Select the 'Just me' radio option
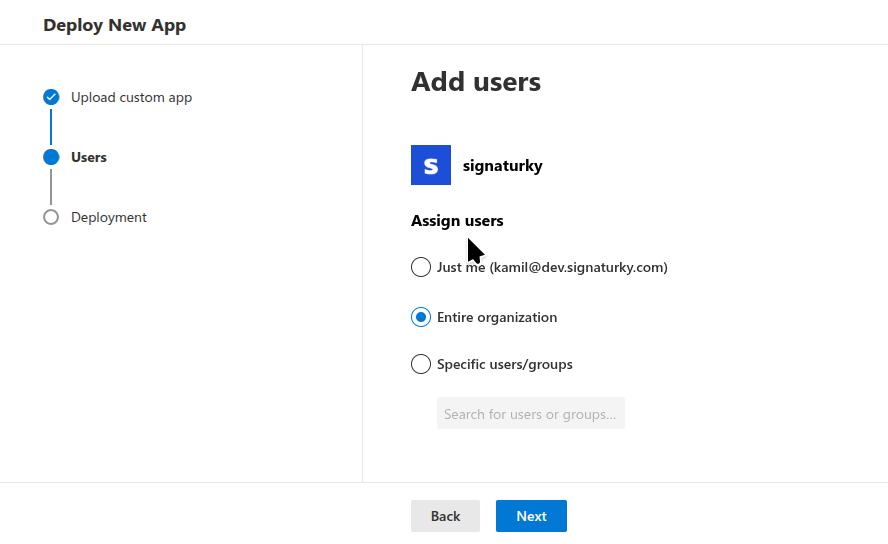 pos(421,267)
